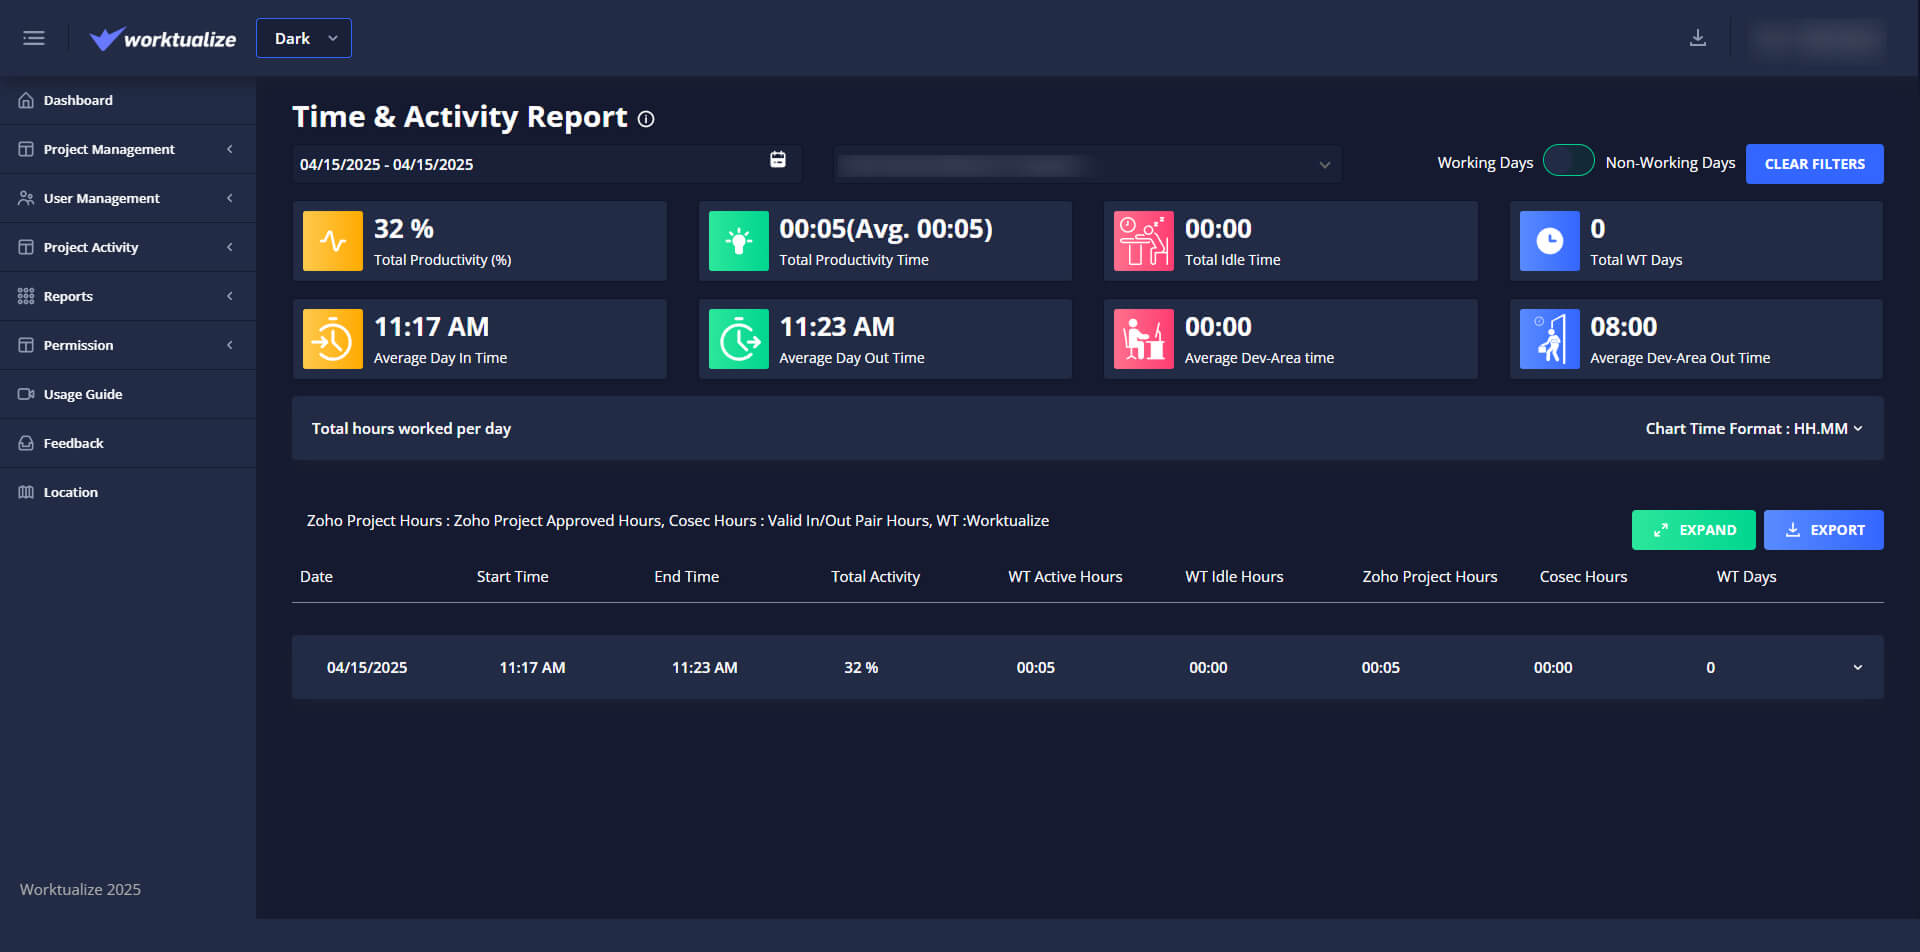Open User Management in the sidebar
1920x952 pixels.
click(128, 198)
